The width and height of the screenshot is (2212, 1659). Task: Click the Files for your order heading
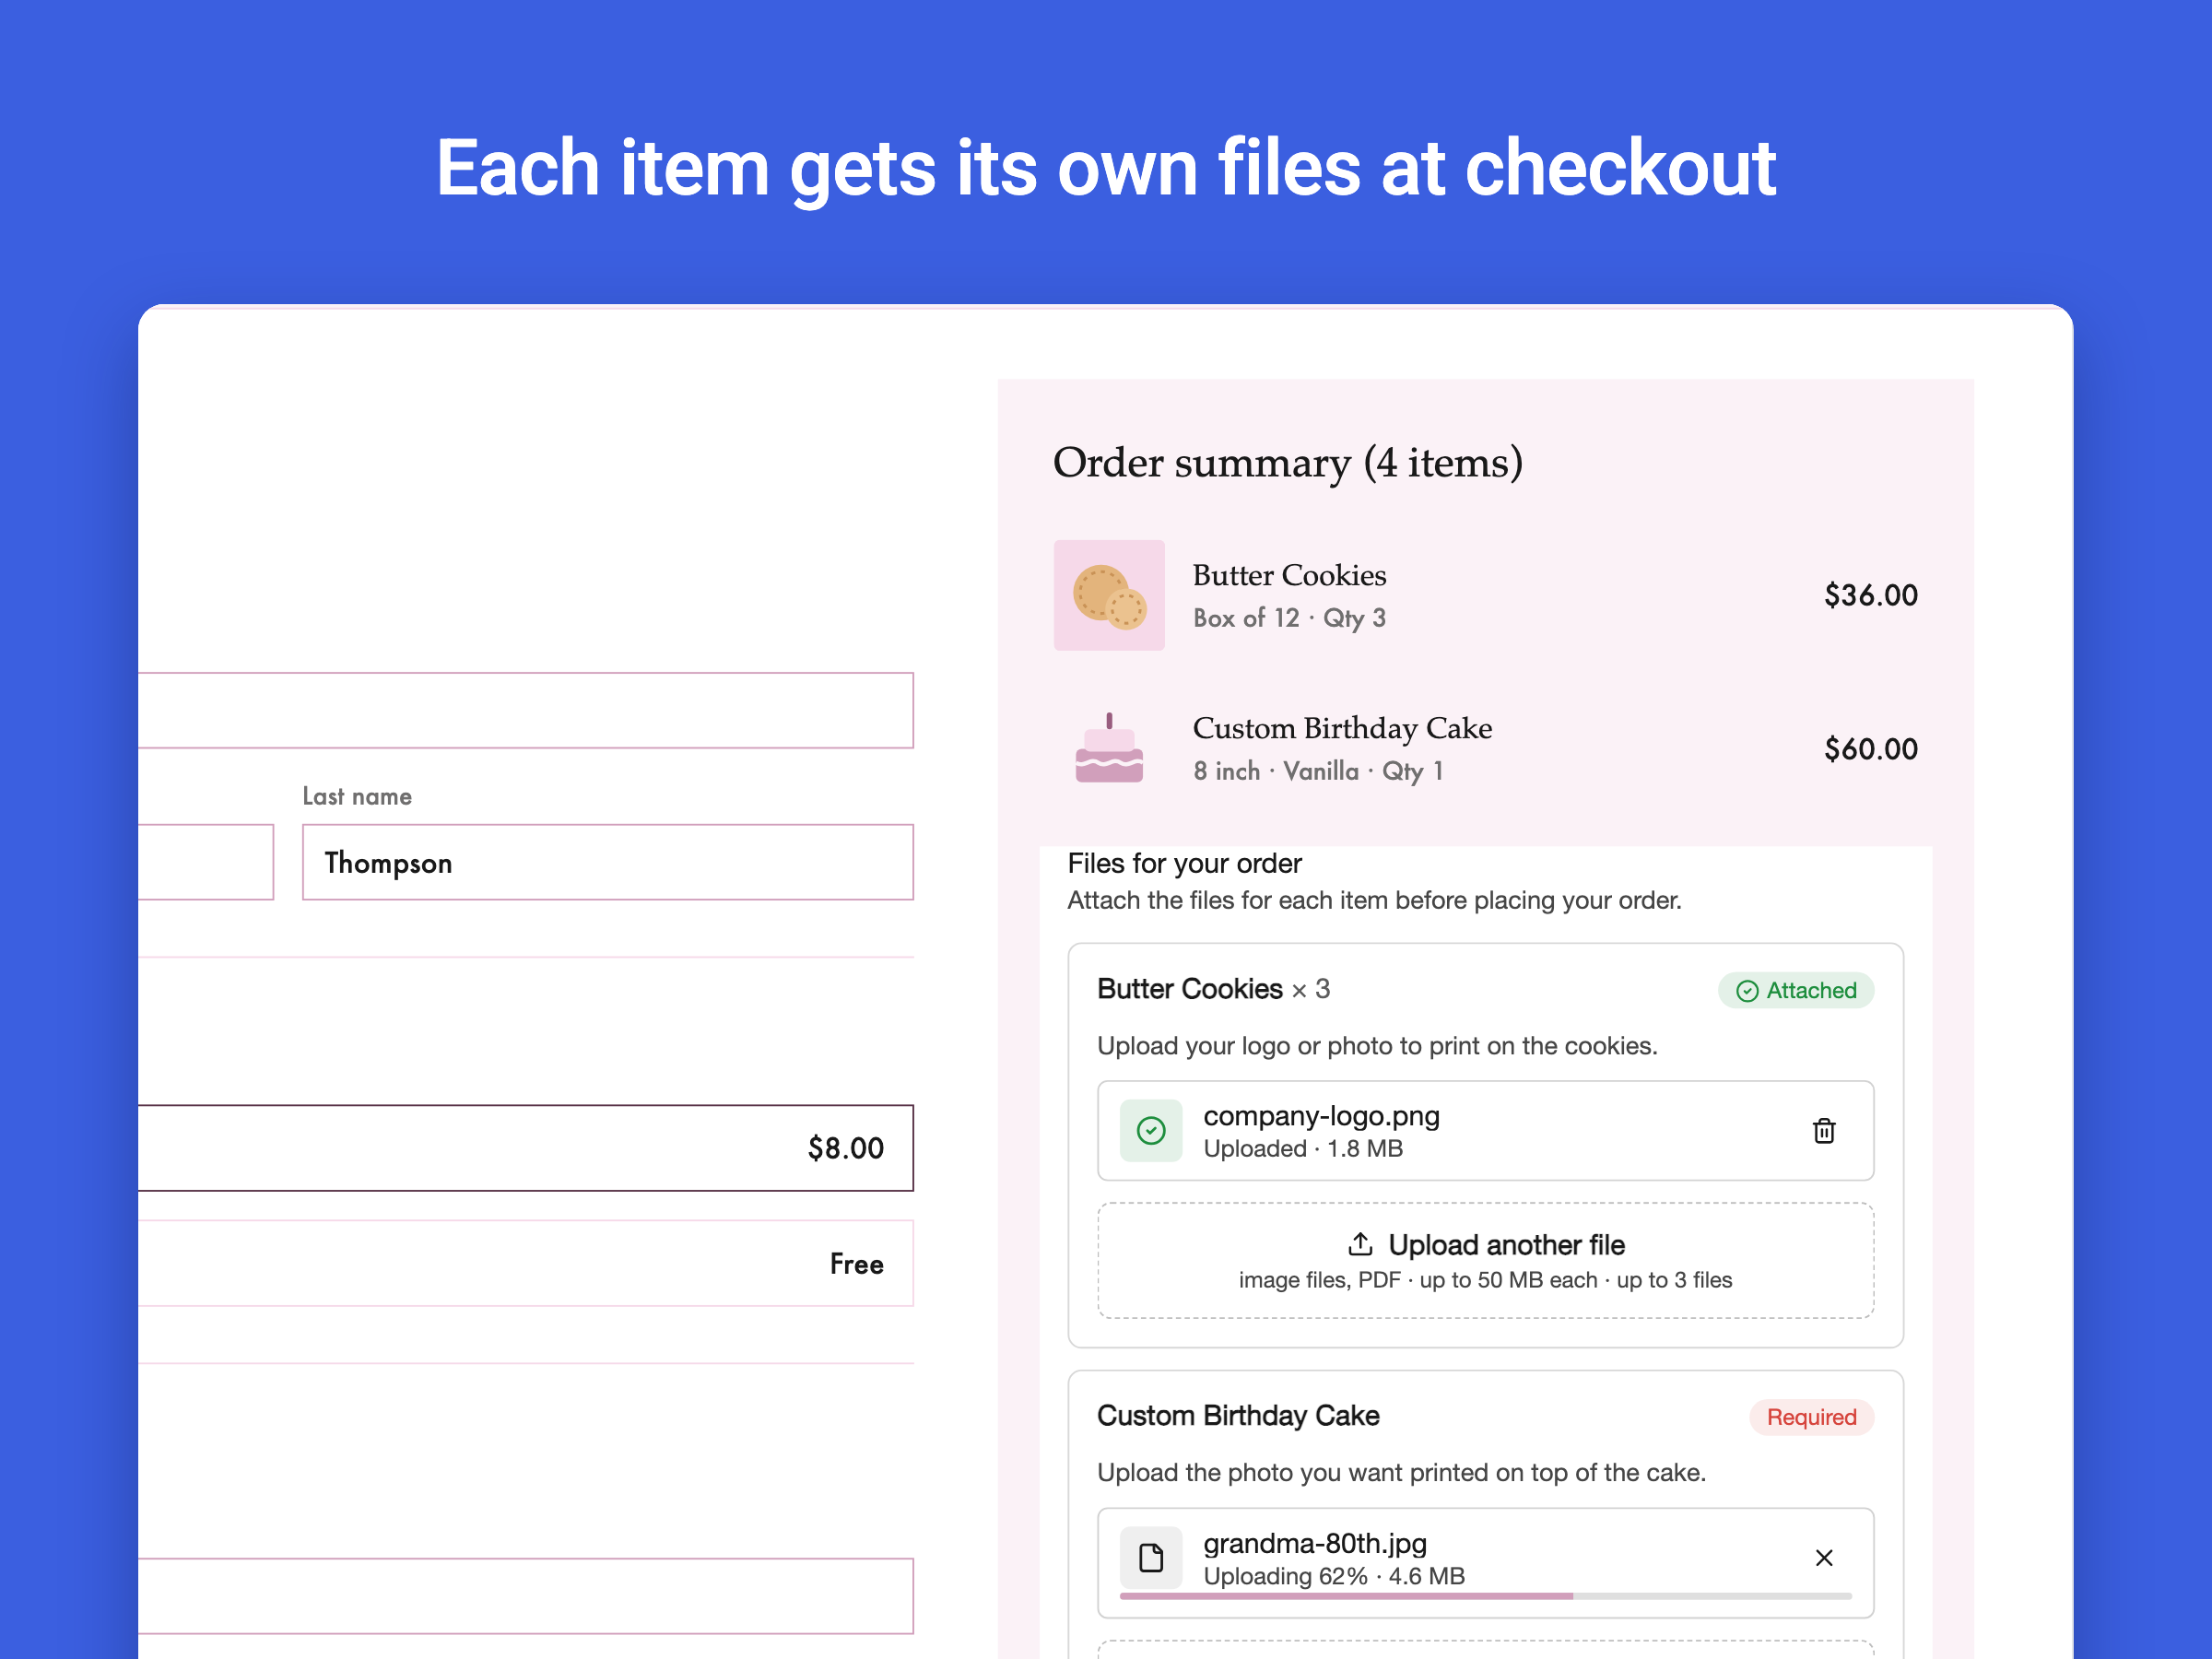1184,863
